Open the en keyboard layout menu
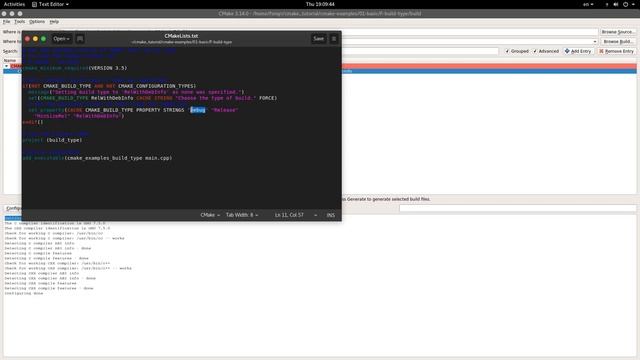 click(588, 4)
